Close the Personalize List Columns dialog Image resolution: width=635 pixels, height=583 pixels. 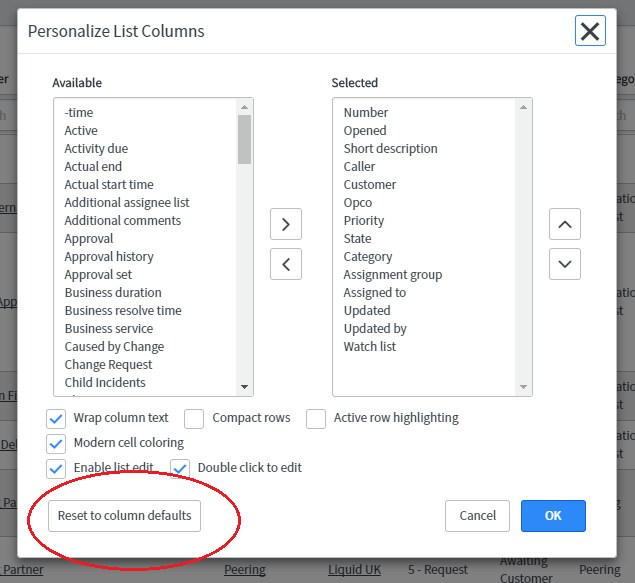click(x=590, y=31)
